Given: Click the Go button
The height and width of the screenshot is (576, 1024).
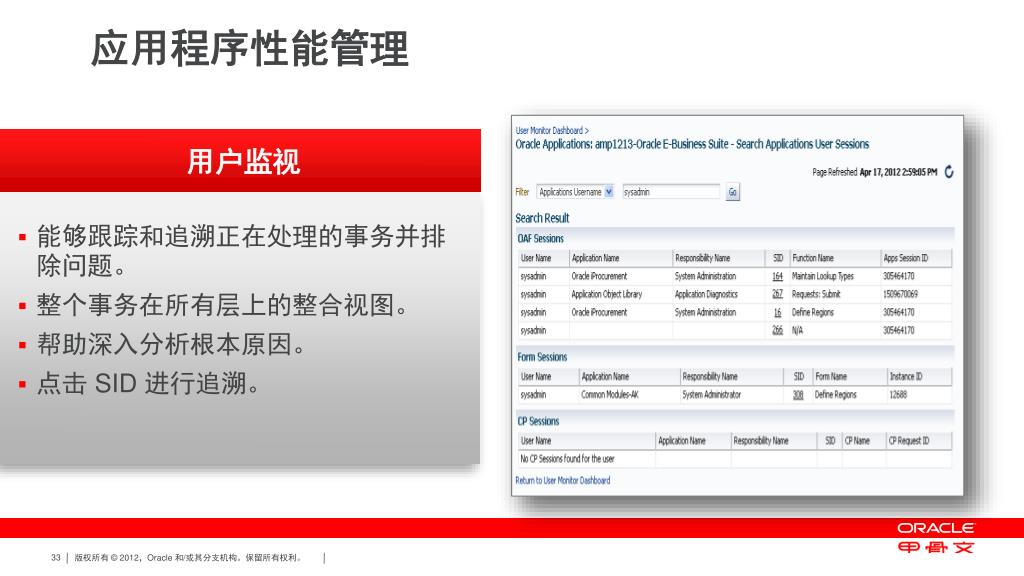Looking at the screenshot, I should click(733, 192).
